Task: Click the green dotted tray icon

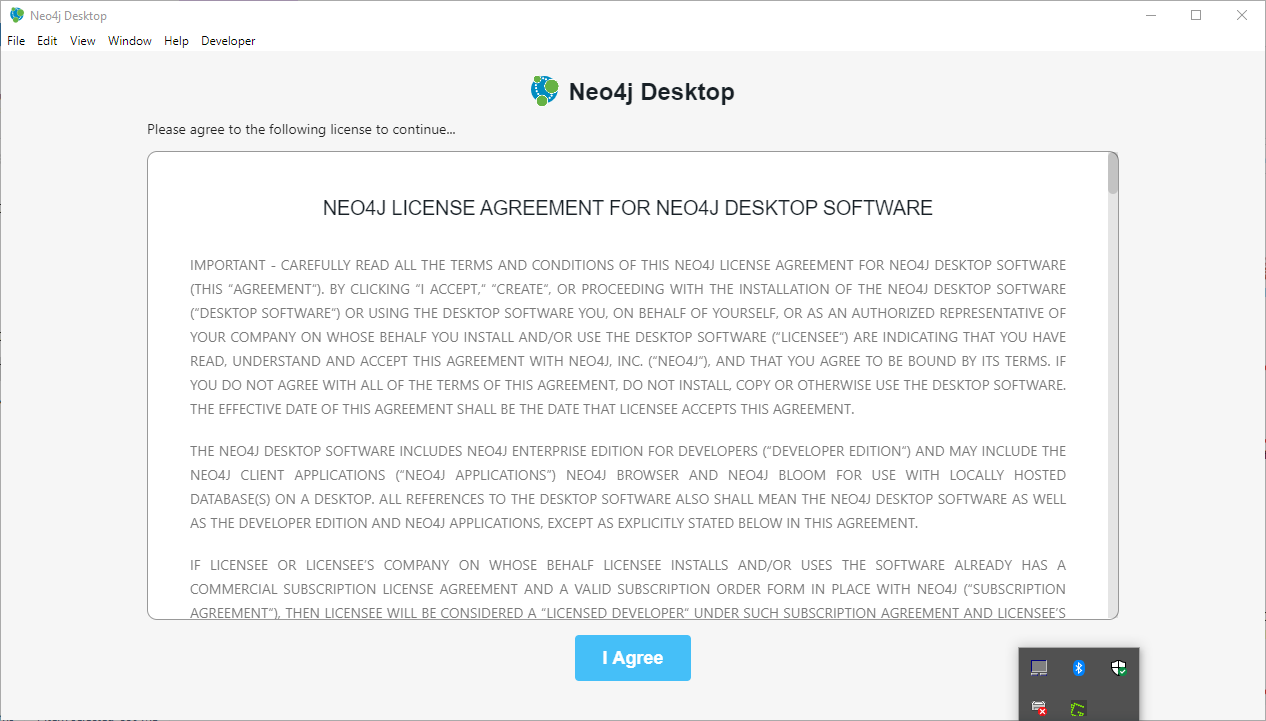Action: 1078,708
